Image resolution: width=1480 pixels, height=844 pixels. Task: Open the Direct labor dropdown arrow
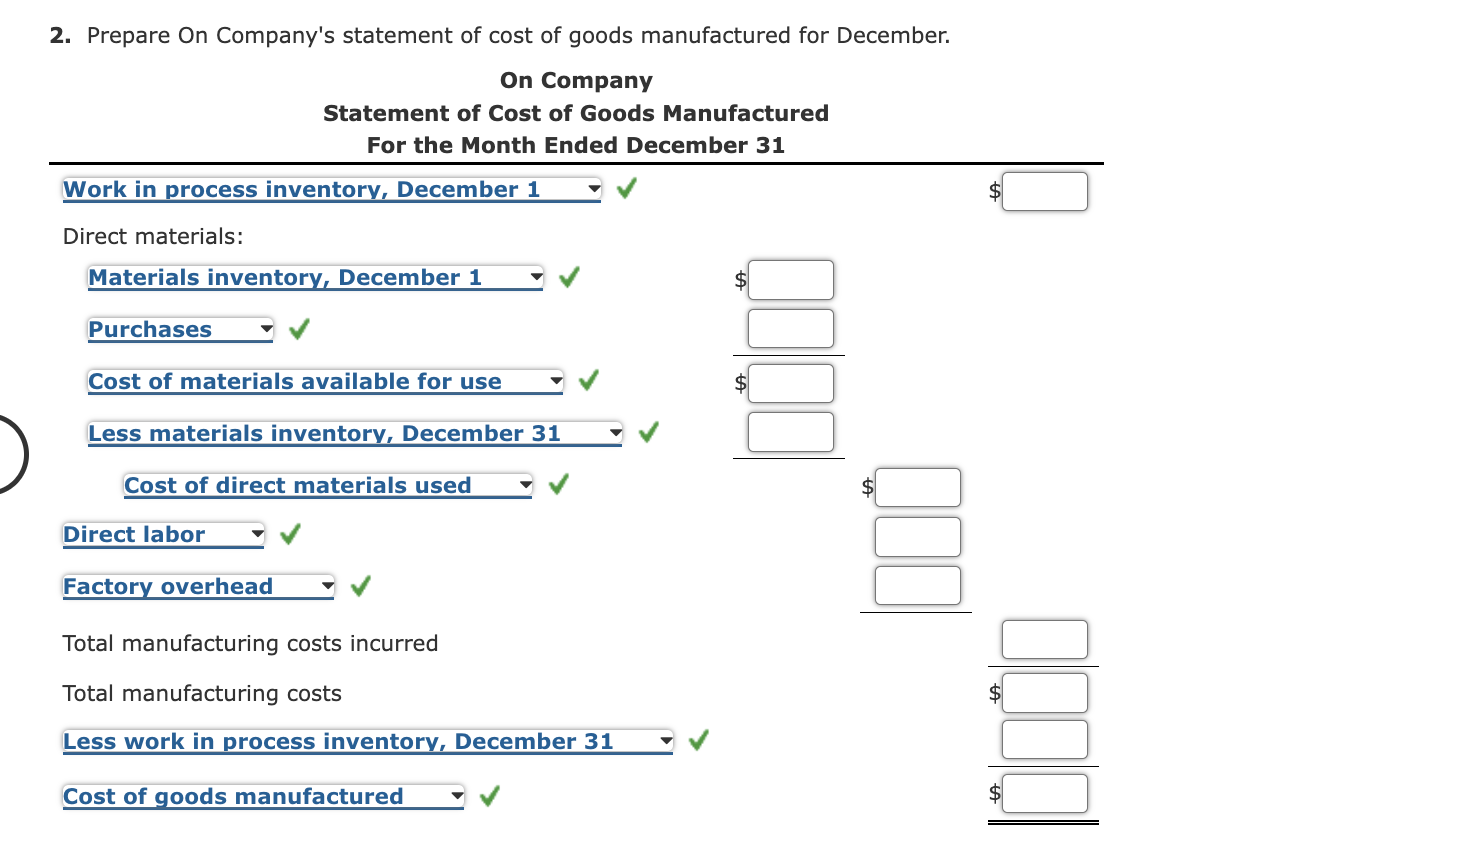[x=256, y=534]
